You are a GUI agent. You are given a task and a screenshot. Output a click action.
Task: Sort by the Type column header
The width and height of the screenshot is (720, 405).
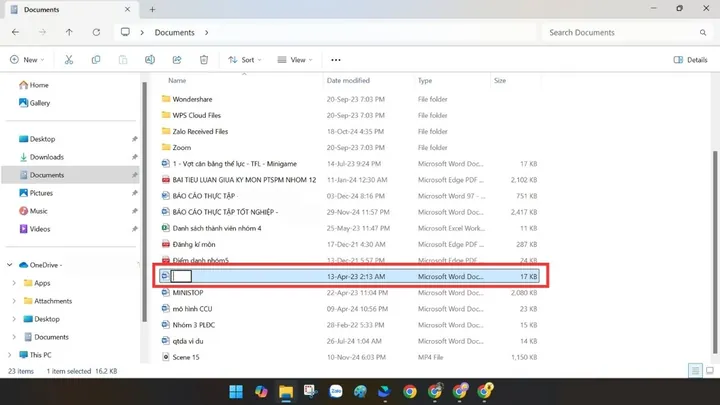click(425, 80)
